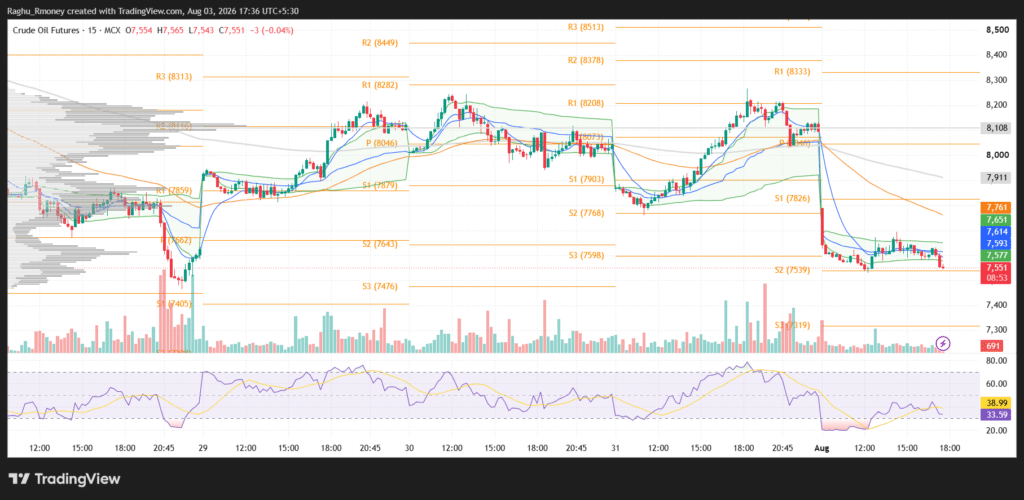Click the 38.99 yellow RSI-MA value tag
The width and height of the screenshot is (1024, 500).
996,402
